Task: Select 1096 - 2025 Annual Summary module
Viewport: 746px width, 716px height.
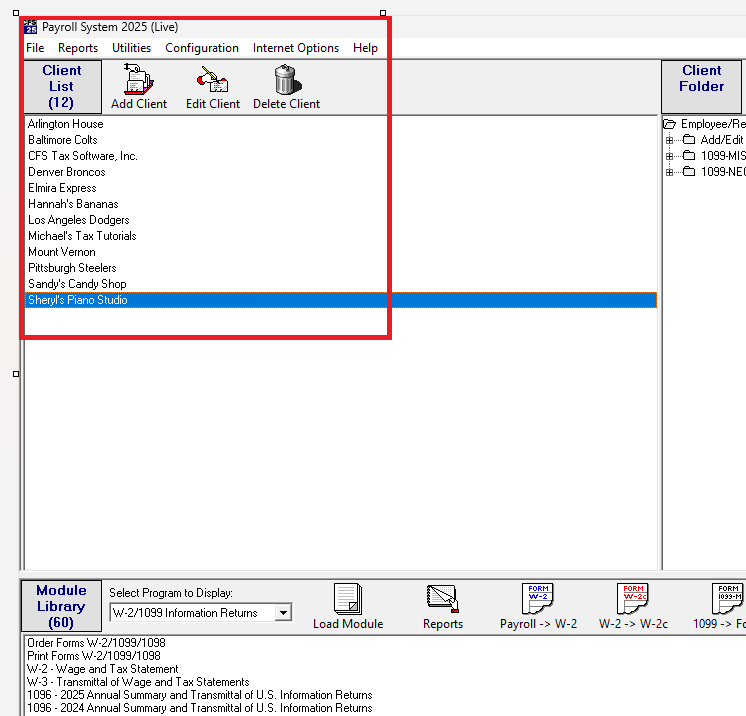Action: tap(200, 695)
